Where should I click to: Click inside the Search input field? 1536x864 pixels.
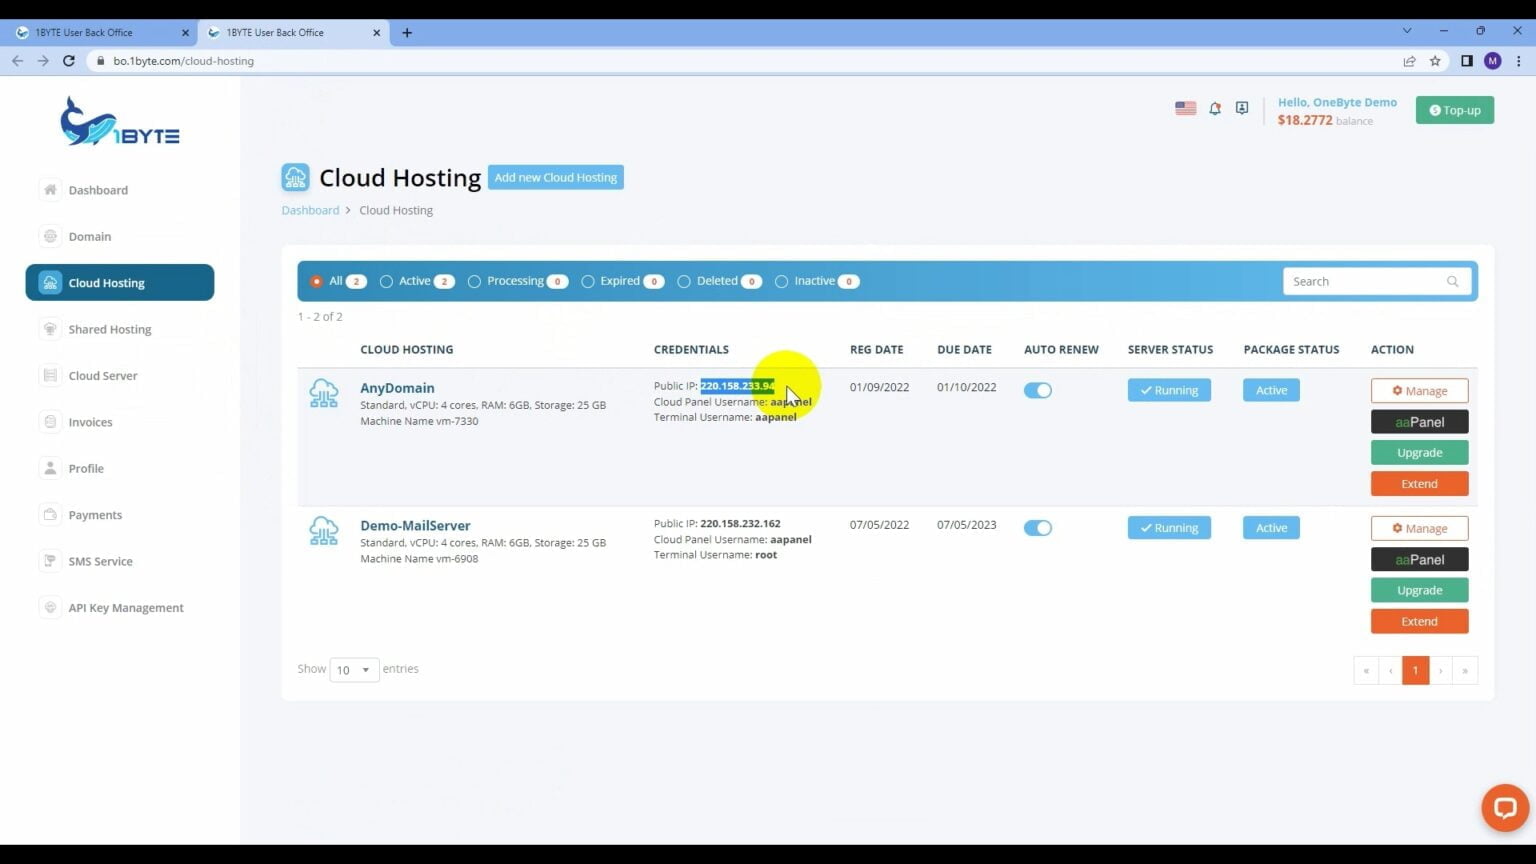click(1360, 281)
